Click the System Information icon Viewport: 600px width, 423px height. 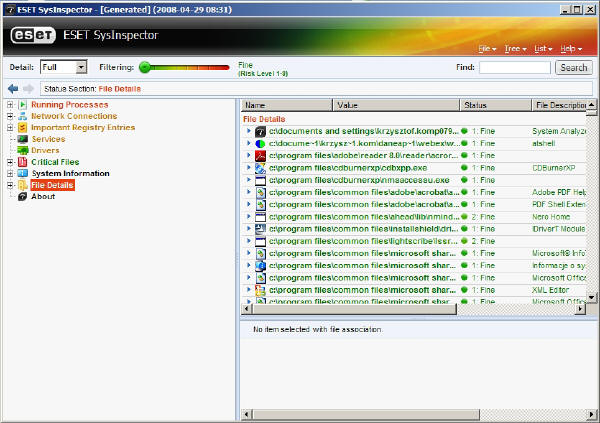(x=23, y=173)
